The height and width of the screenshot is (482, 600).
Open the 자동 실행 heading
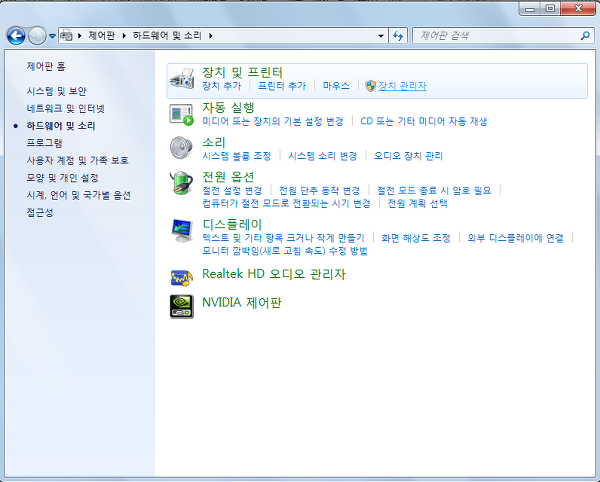point(228,107)
